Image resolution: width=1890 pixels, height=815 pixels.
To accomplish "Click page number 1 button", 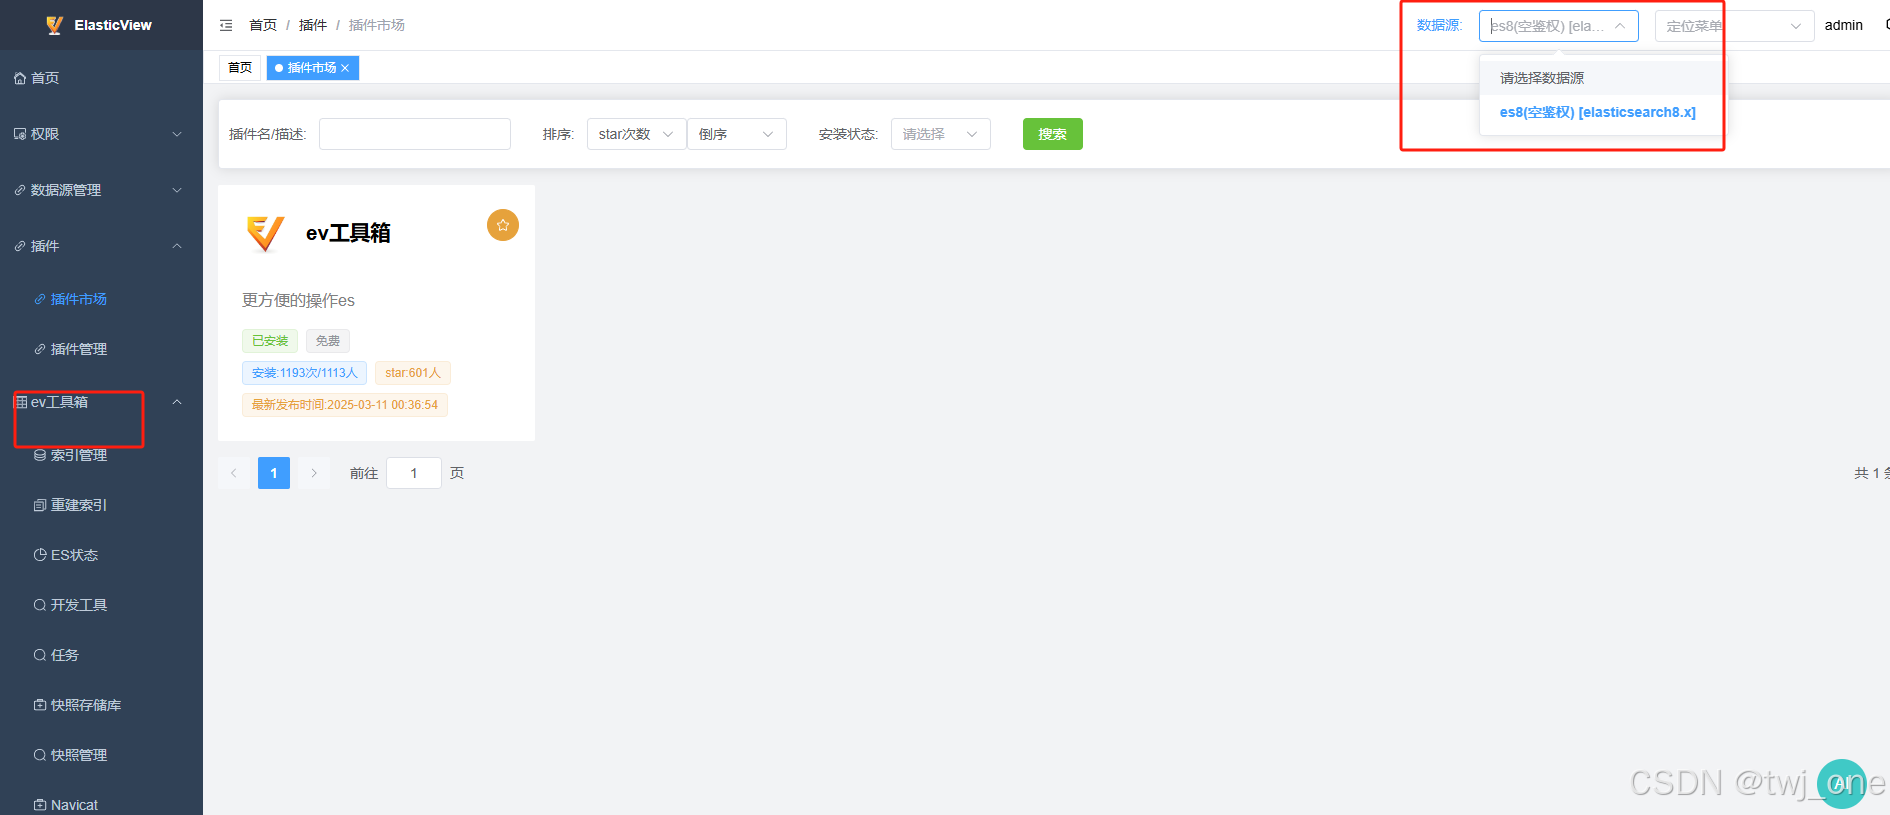I will point(274,473).
